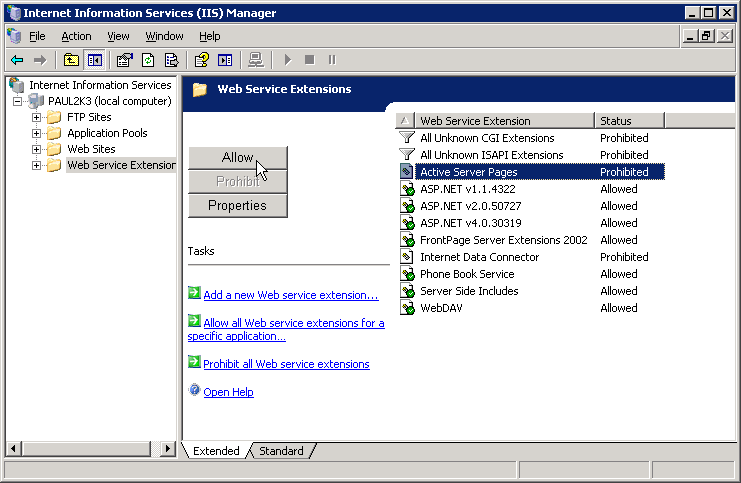
Task: Click the ASP.NET v4.0.30319 row icon
Action: click(407, 223)
